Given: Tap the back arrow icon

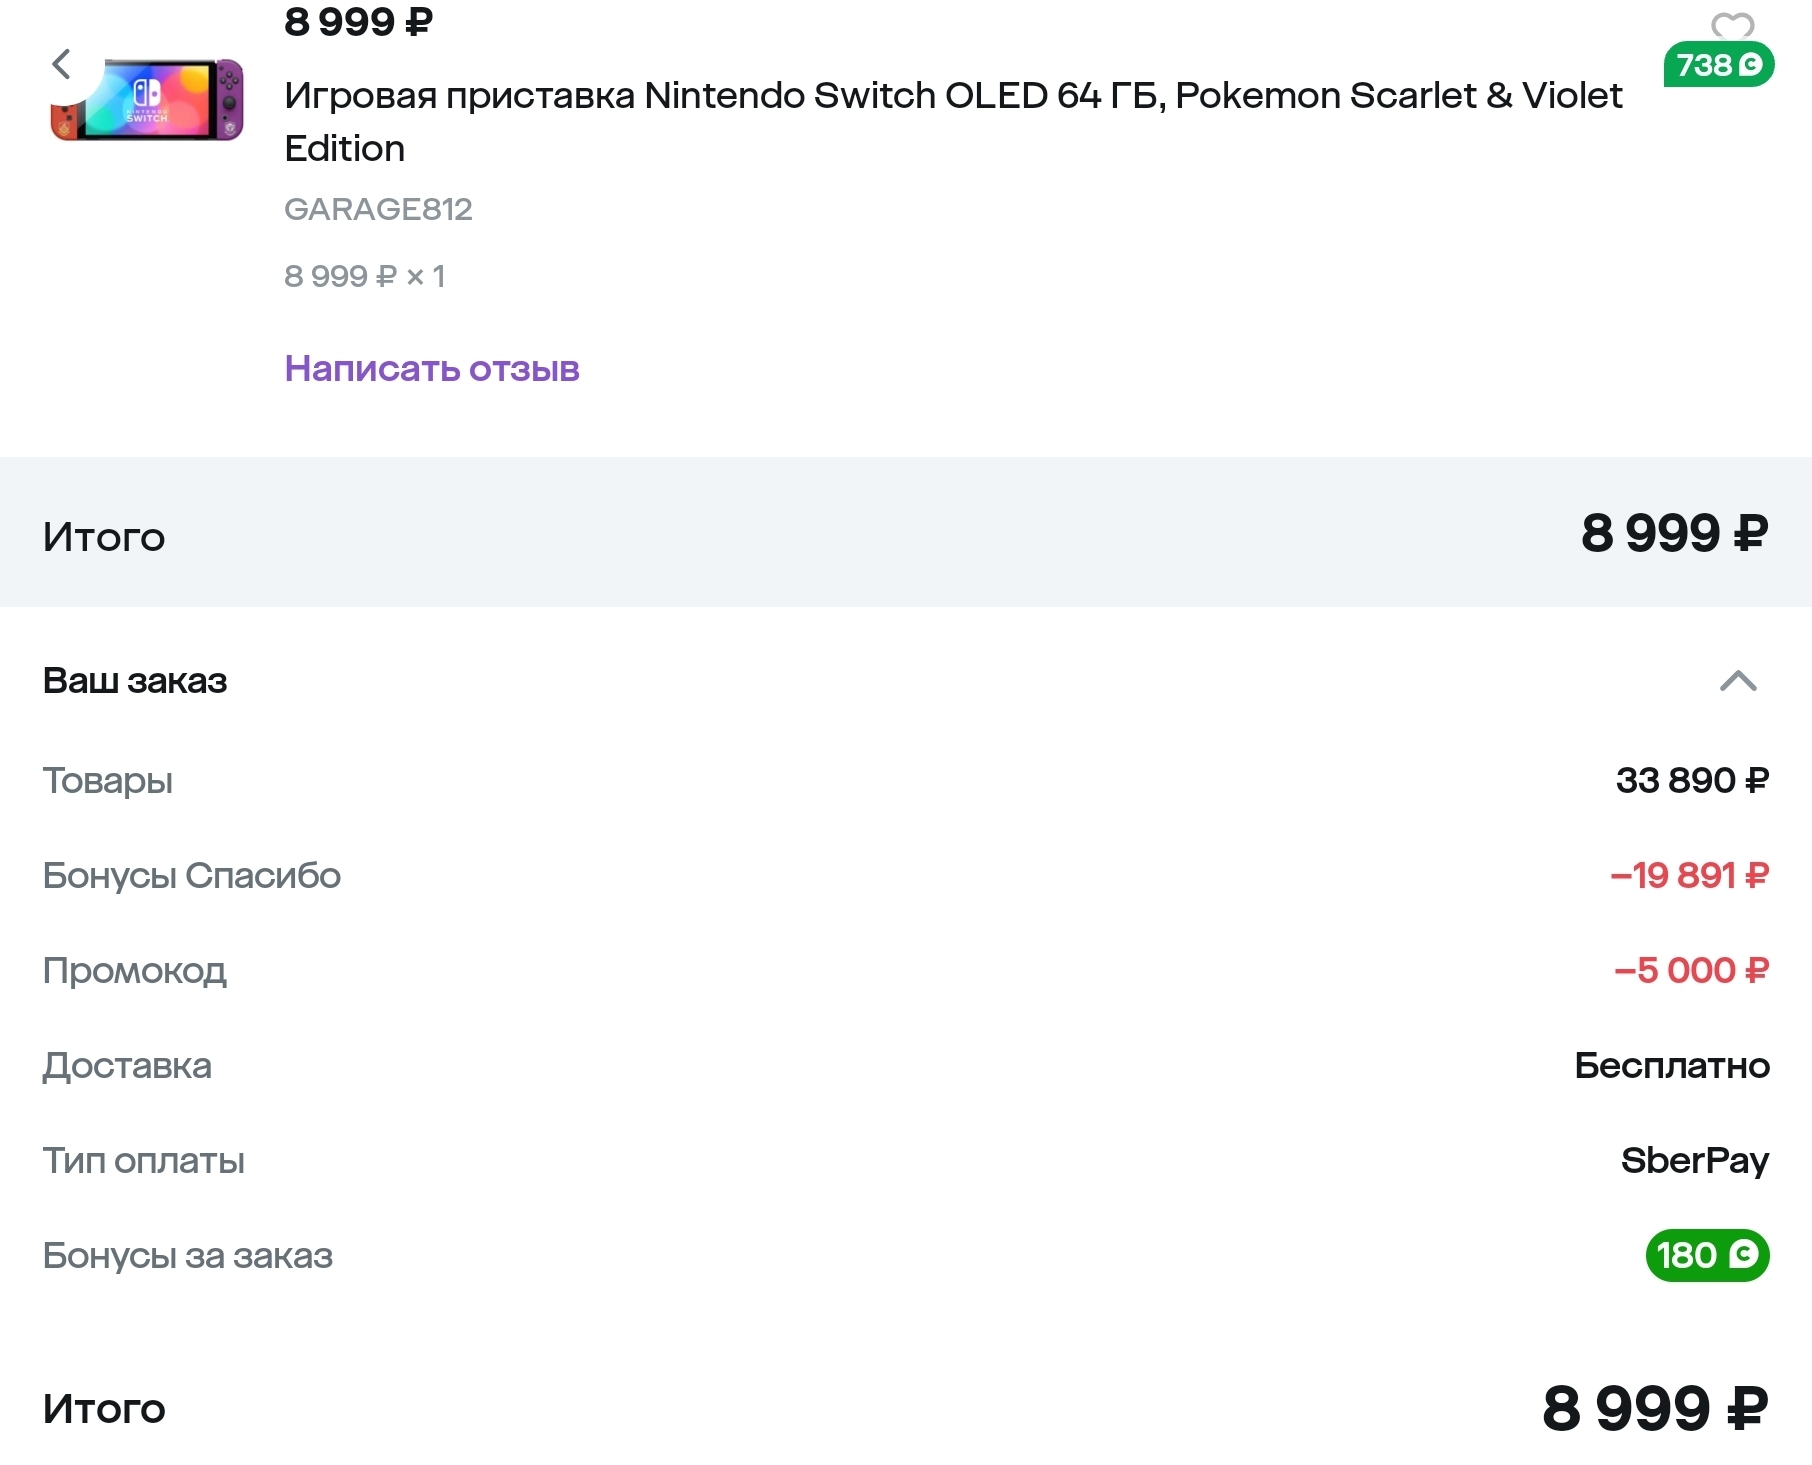Looking at the screenshot, I should (62, 64).
